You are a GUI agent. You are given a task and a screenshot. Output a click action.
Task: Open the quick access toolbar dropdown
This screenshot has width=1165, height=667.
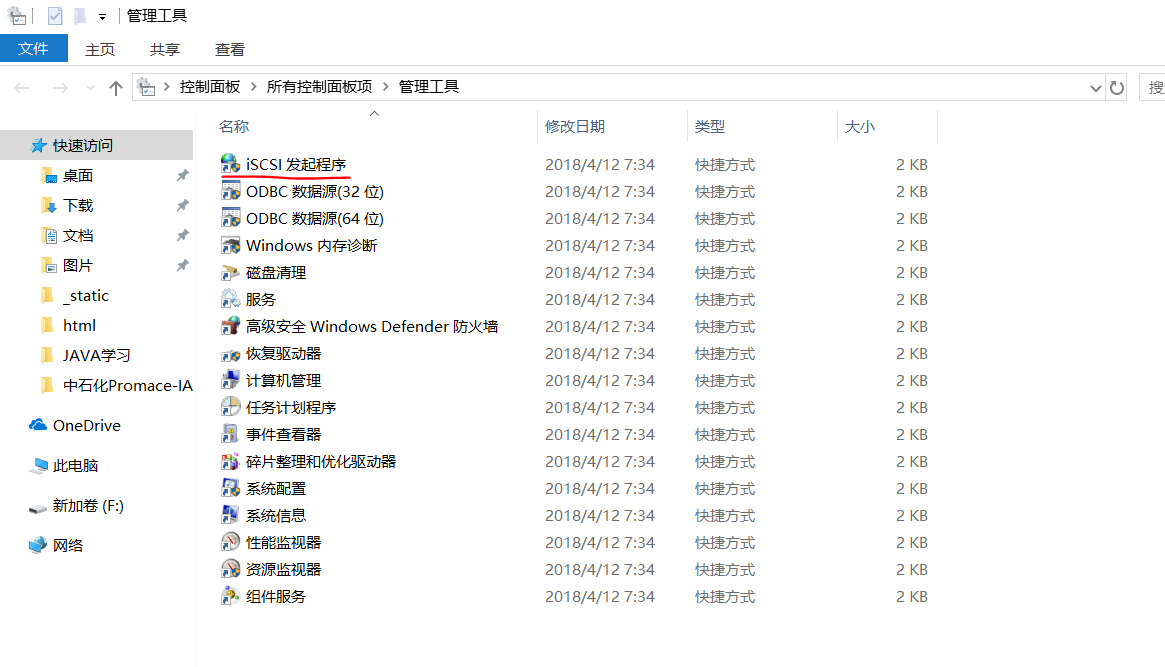pyautogui.click(x=103, y=16)
